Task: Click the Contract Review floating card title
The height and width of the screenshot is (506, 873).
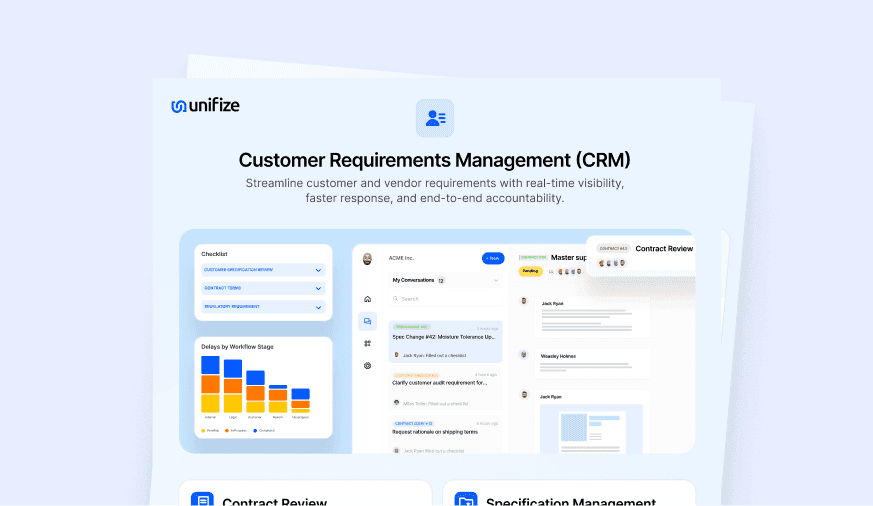Action: click(664, 249)
